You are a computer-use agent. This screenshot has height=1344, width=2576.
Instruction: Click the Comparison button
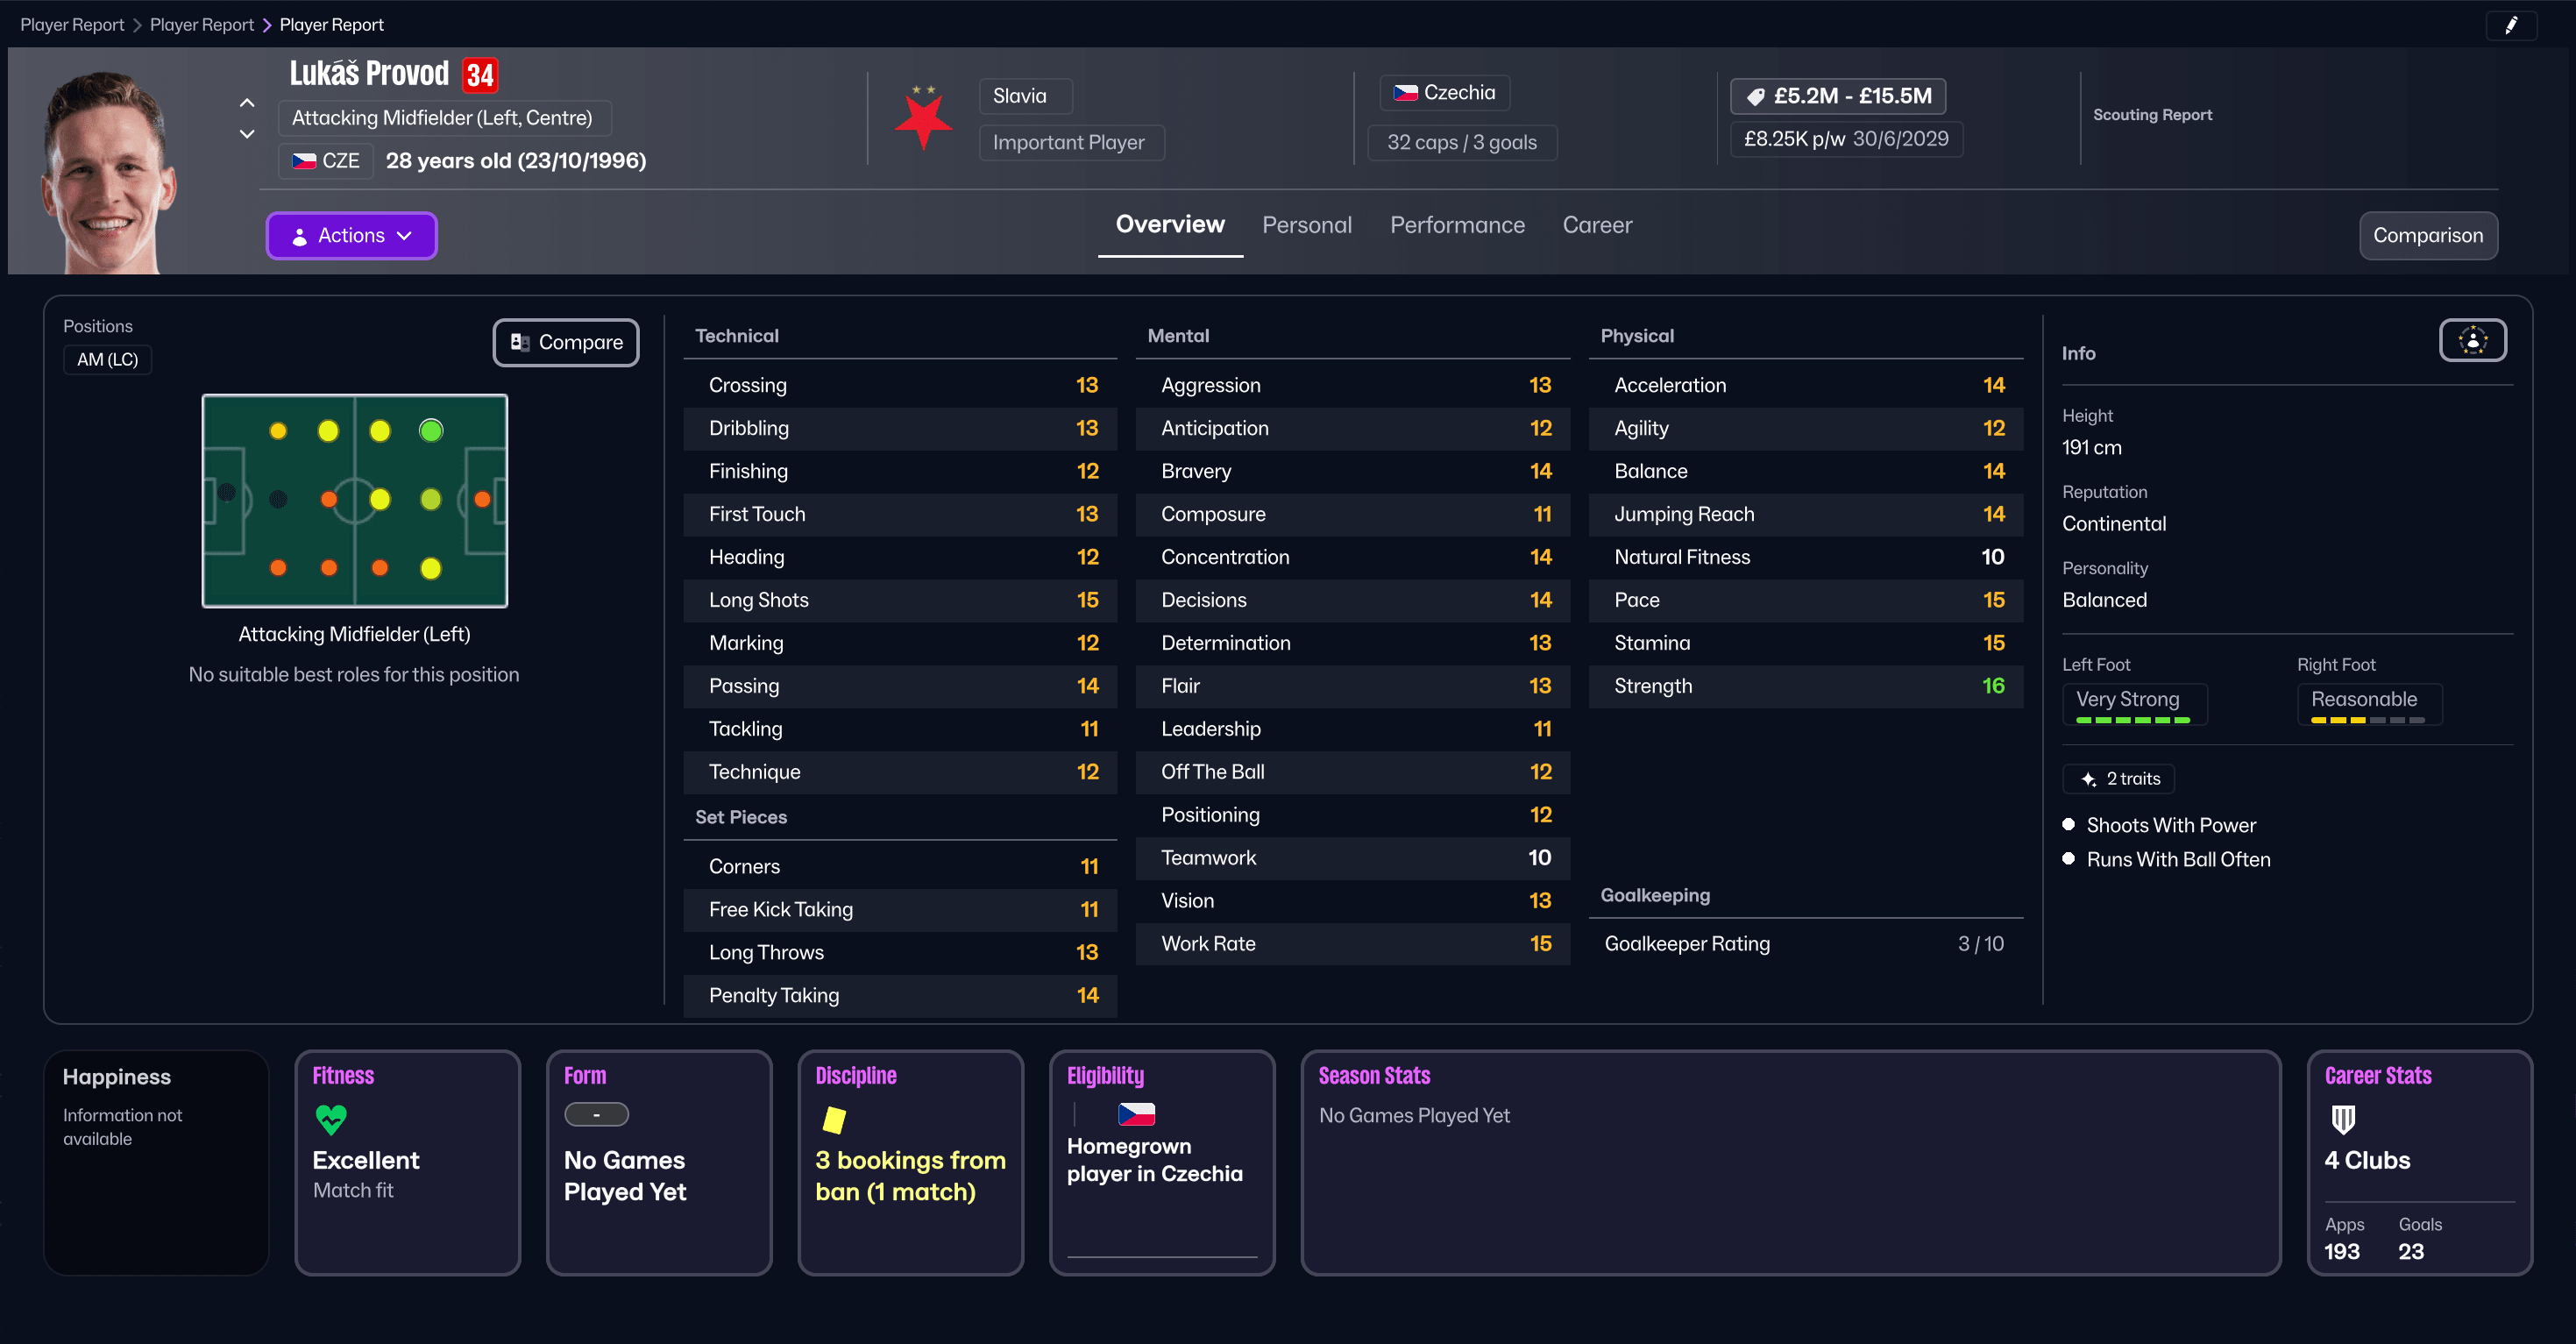point(2428,235)
